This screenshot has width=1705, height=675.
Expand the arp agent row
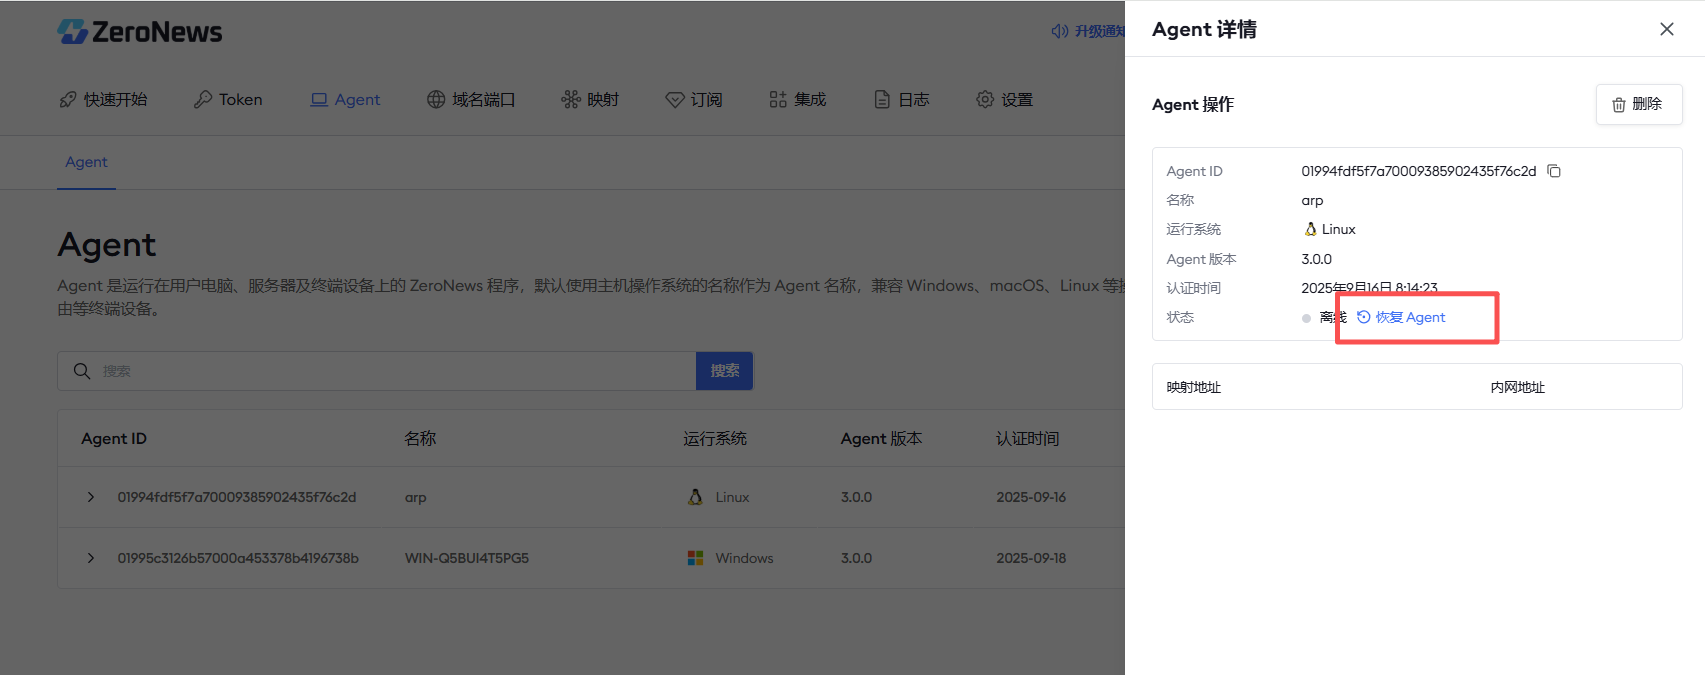click(x=91, y=497)
